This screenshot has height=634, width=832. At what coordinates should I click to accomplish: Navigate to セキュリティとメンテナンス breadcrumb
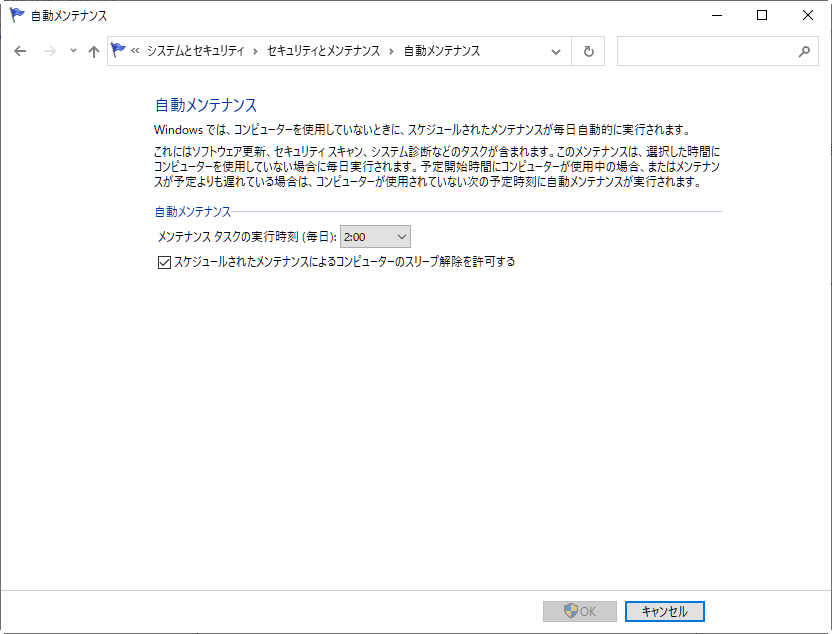[x=323, y=51]
